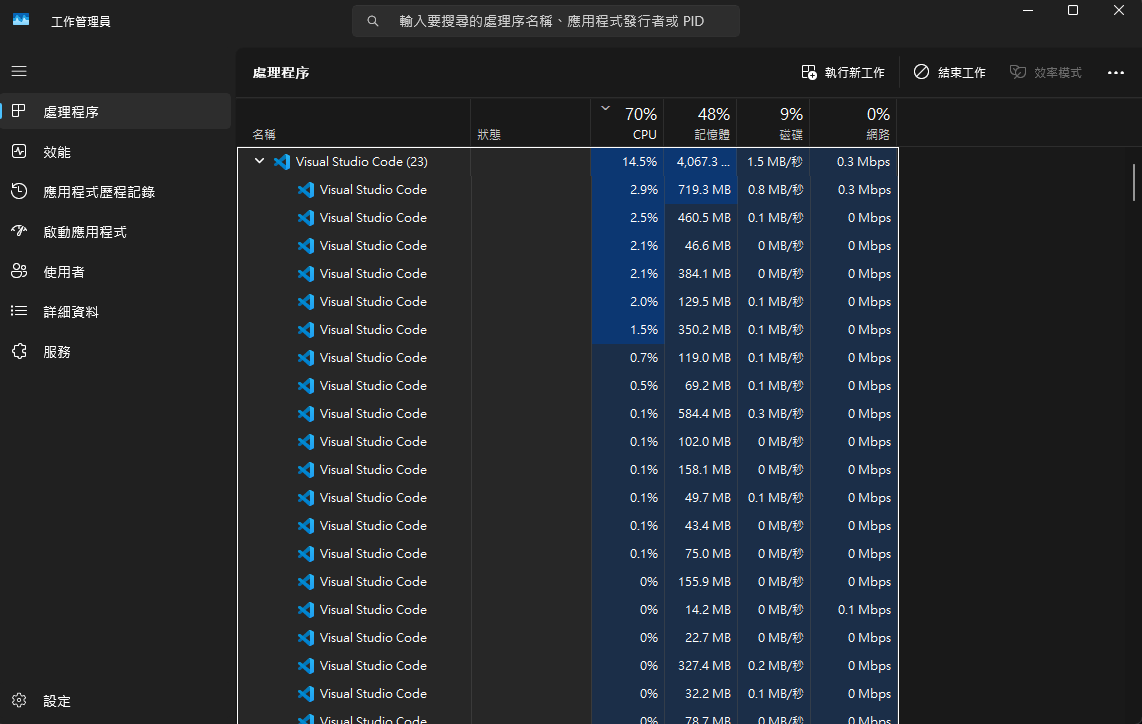This screenshot has height=724, width=1142.
Task: Click the Task Manager app icon in title bar
Action: tap(21, 20)
